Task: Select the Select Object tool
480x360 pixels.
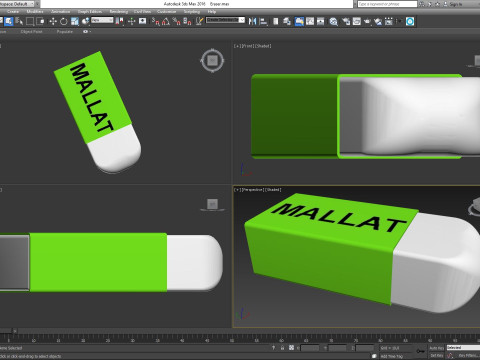Action: coord(9,21)
